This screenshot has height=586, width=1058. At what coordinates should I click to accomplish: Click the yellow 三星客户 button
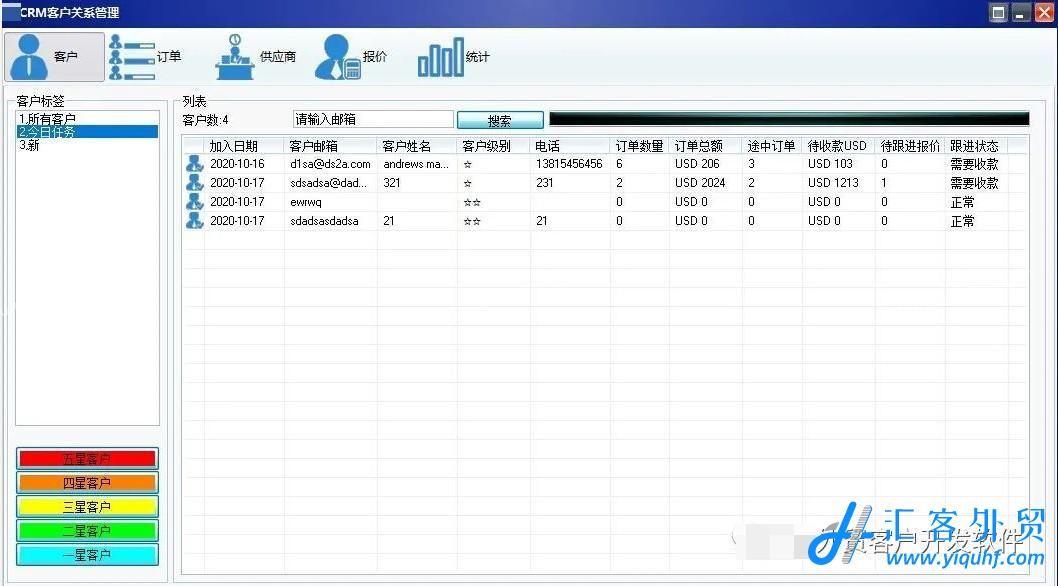[x=87, y=507]
